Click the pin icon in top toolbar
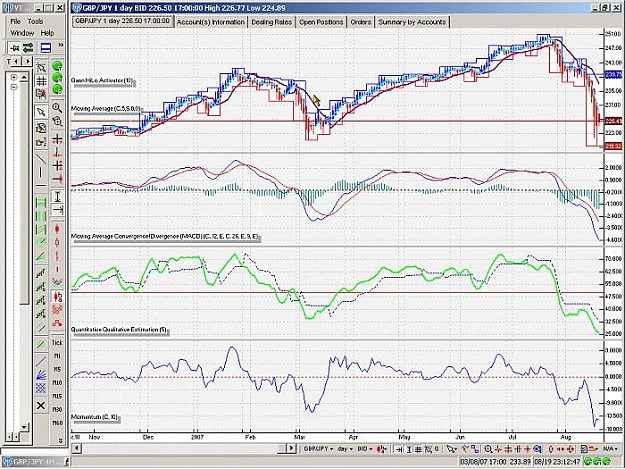Viewport: 625px width, 469px height. point(14,48)
